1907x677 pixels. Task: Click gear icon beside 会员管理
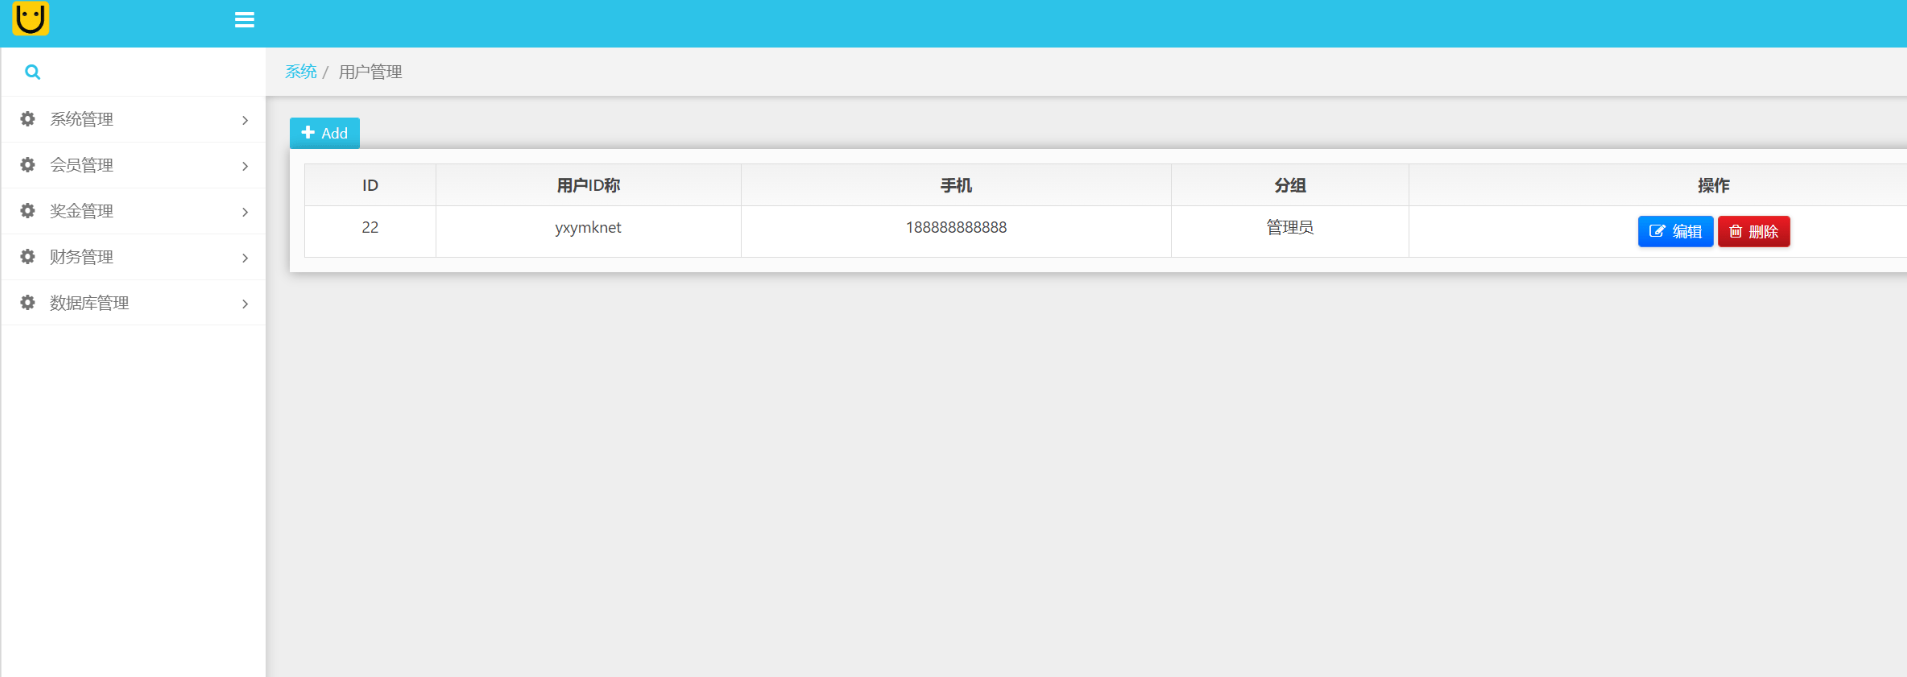(28, 165)
